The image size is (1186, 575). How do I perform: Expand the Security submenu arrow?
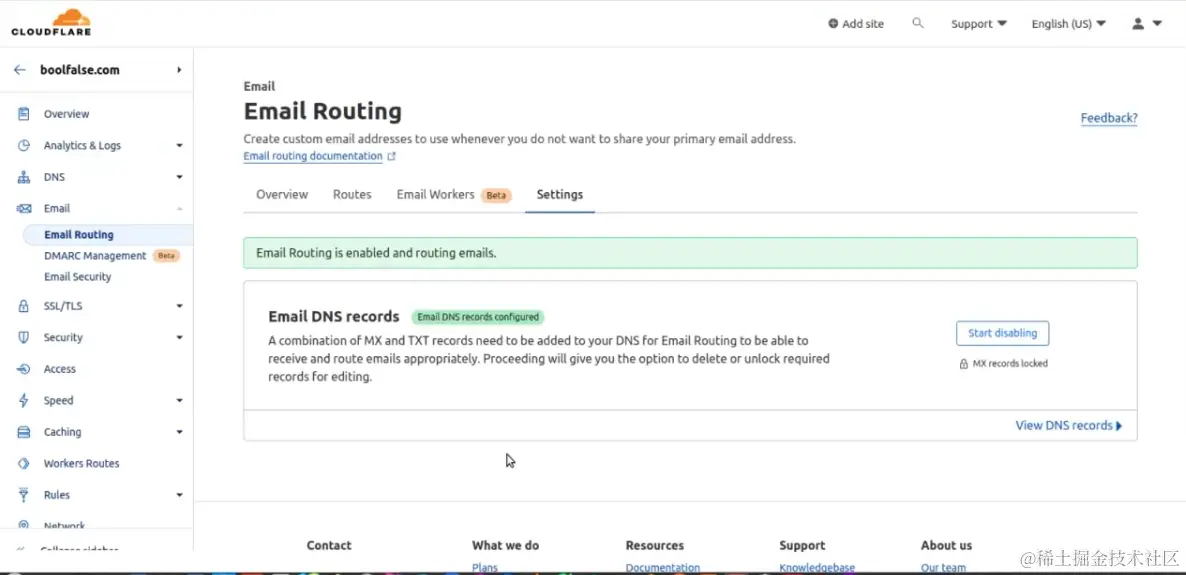pyautogui.click(x=179, y=337)
